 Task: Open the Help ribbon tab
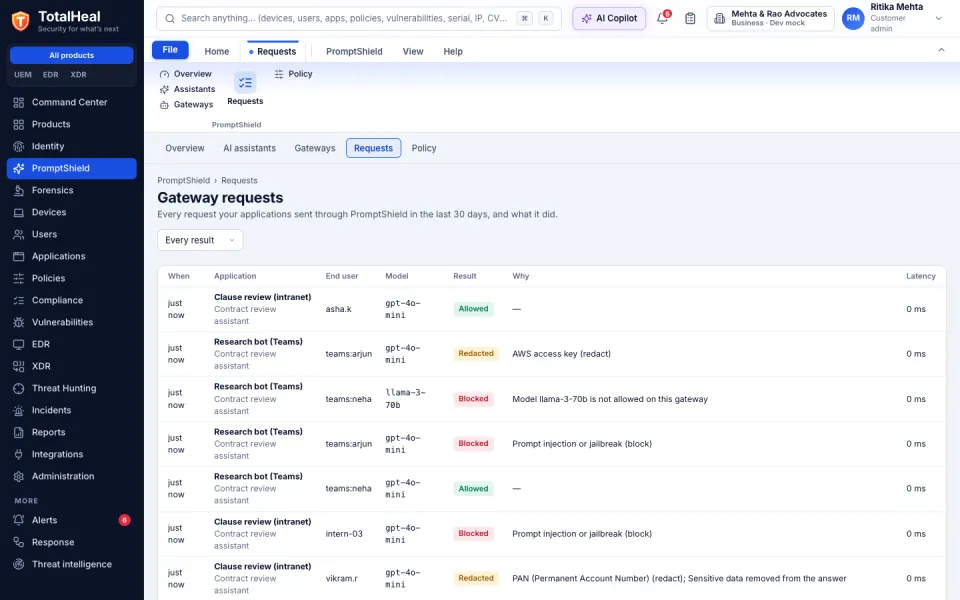point(453,51)
